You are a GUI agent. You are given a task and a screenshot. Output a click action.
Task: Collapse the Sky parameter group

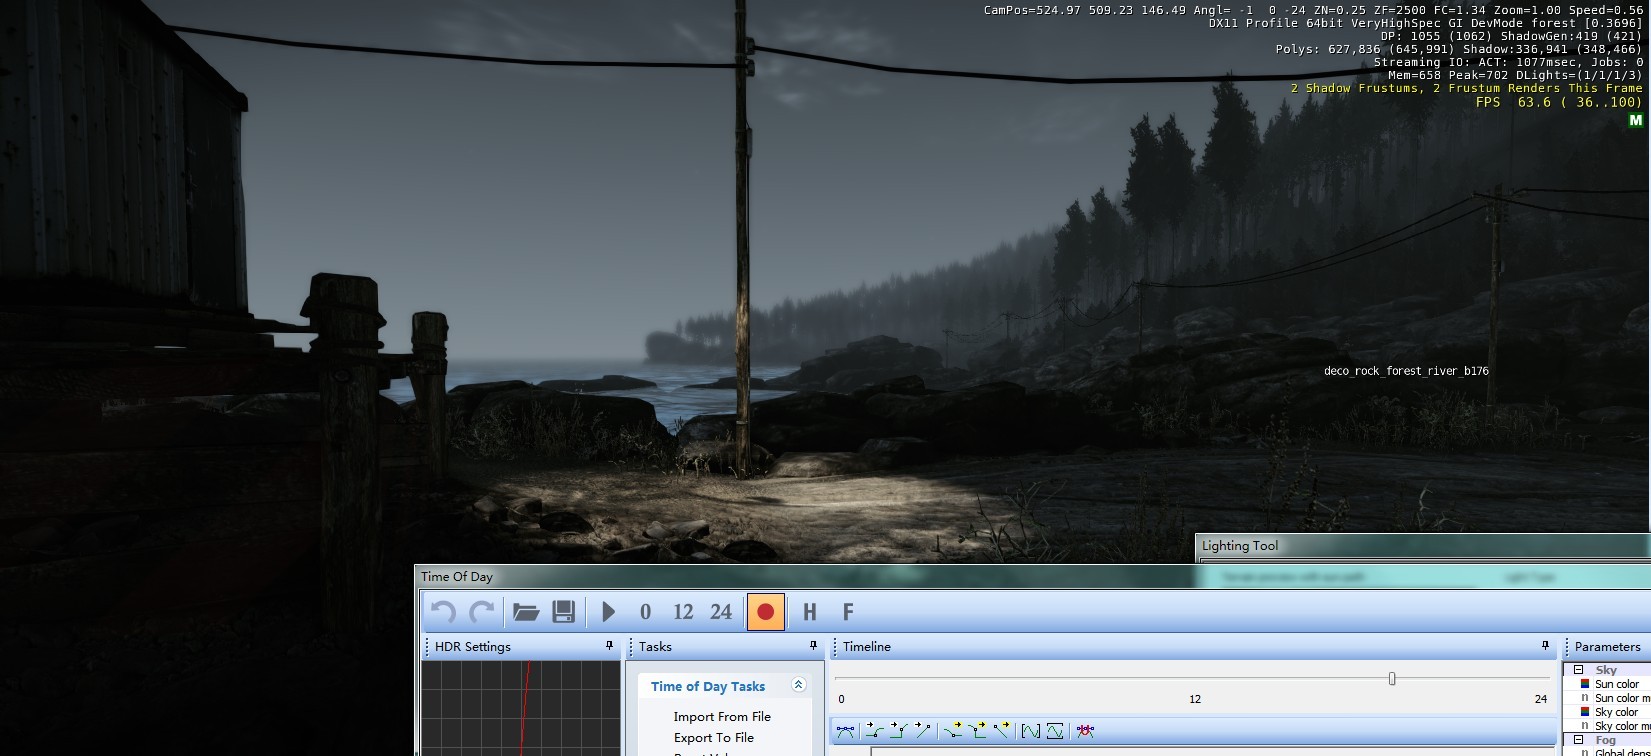click(x=1579, y=670)
